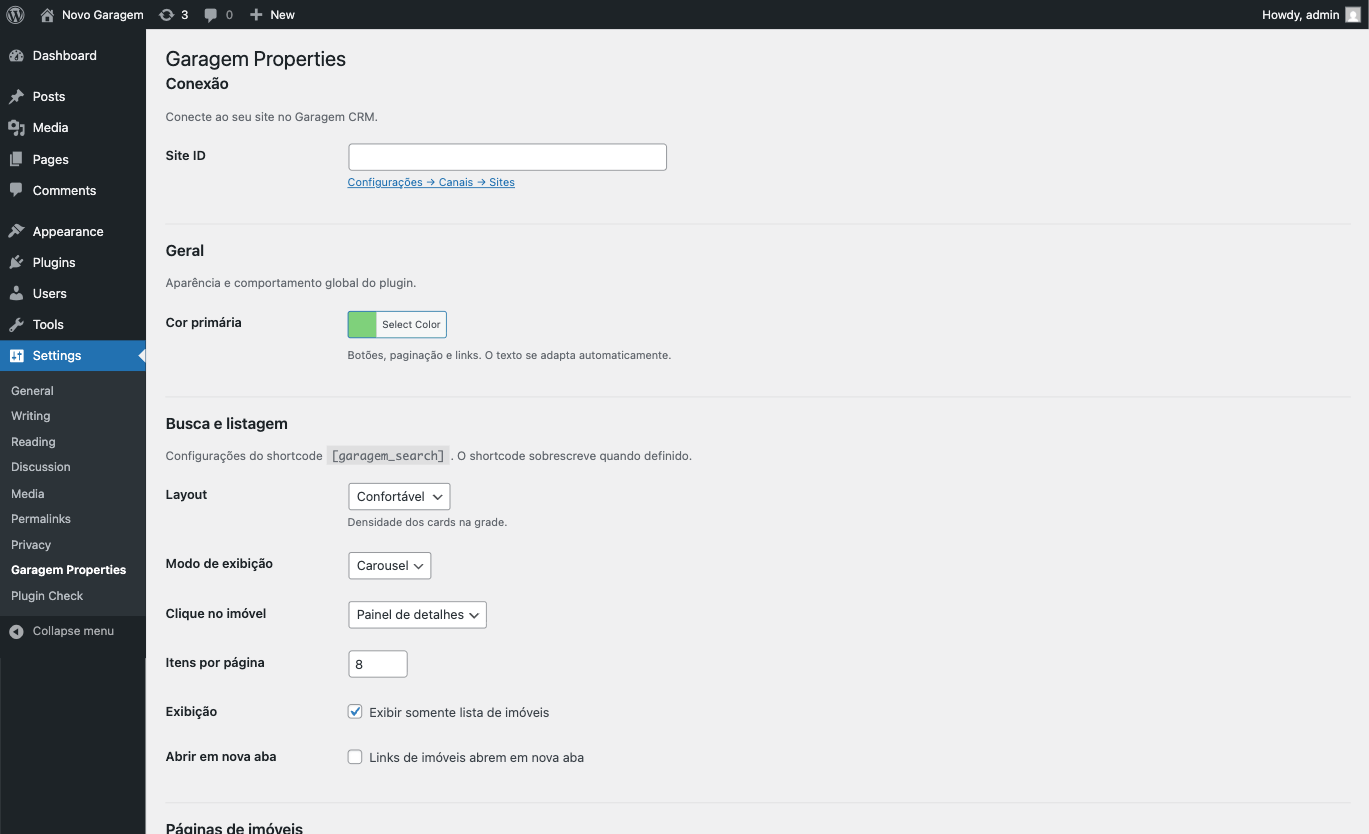Click the green primary color swatch
The width and height of the screenshot is (1369, 834).
pos(362,324)
